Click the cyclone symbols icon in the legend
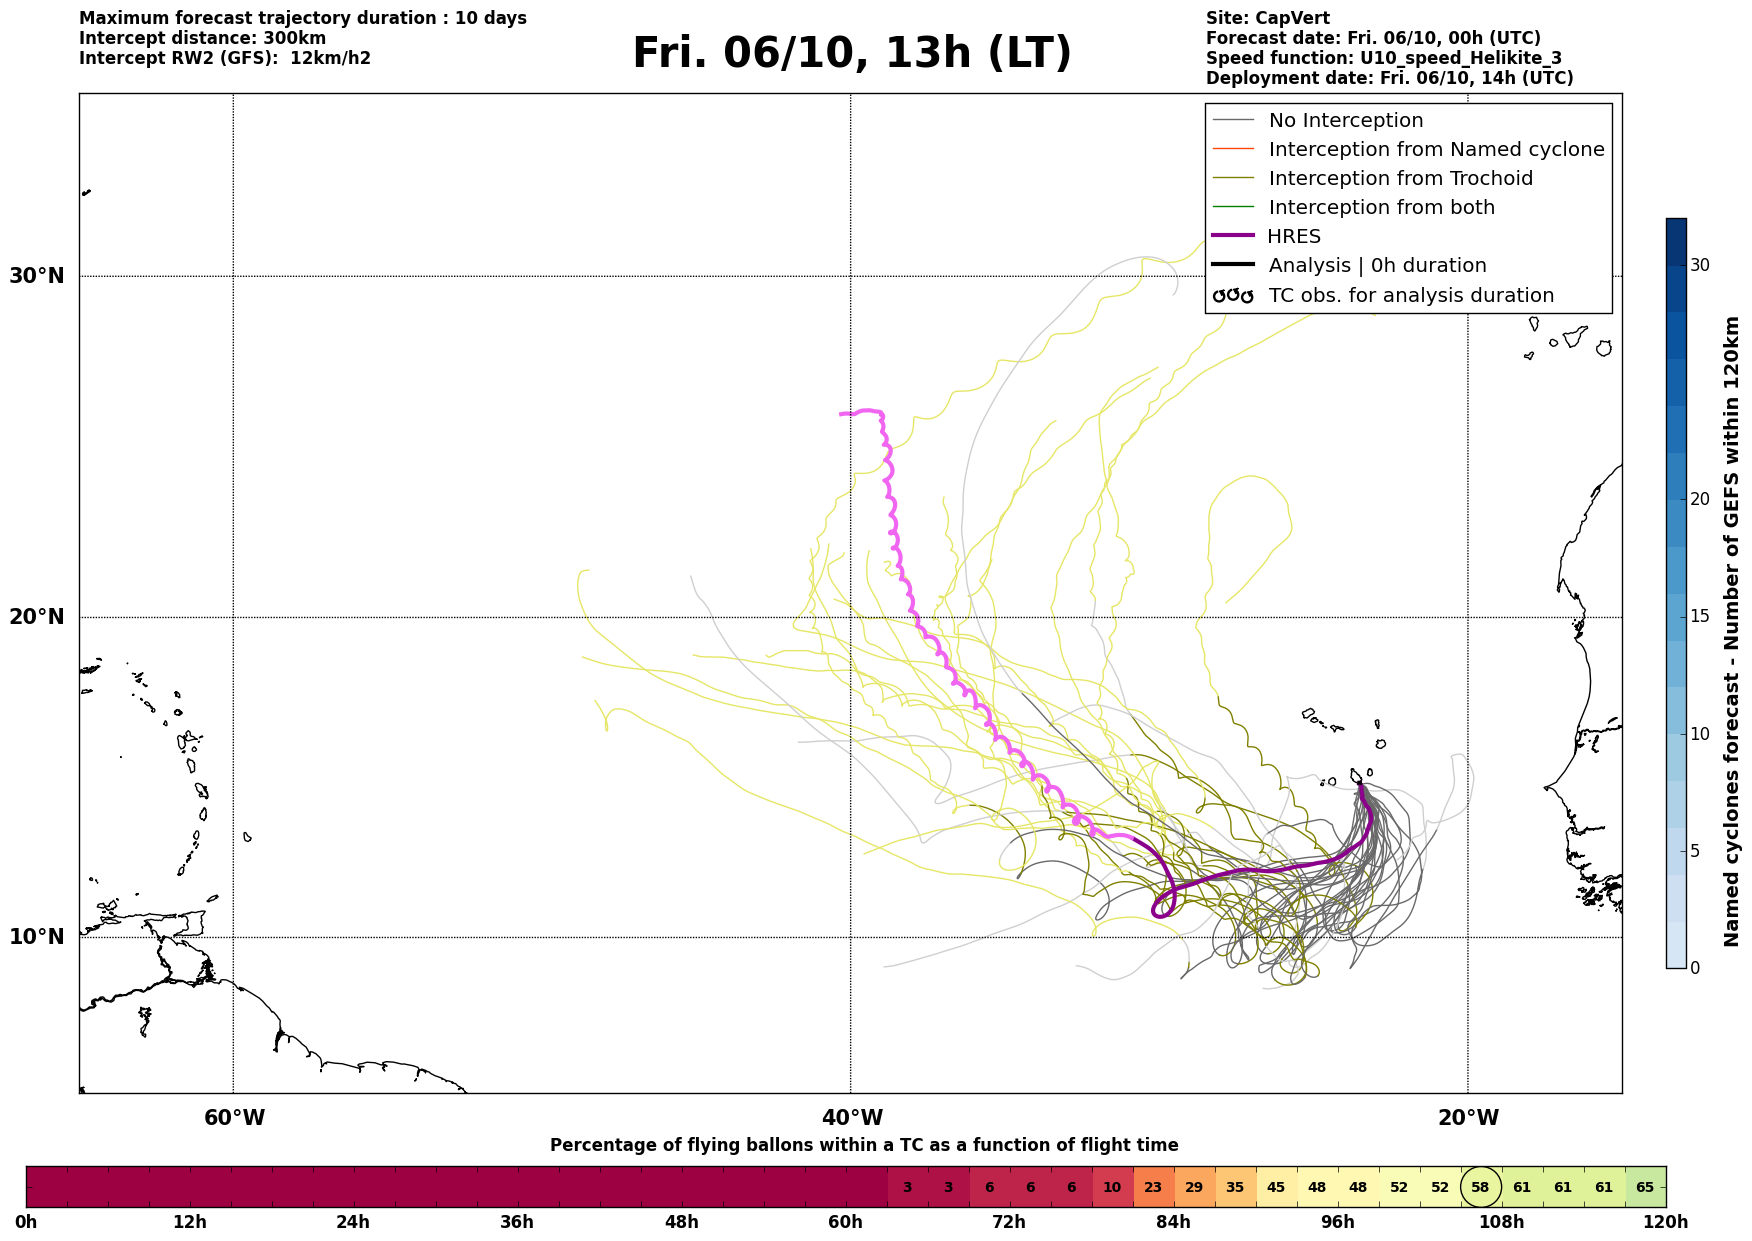1752x1241 pixels. 1233,295
